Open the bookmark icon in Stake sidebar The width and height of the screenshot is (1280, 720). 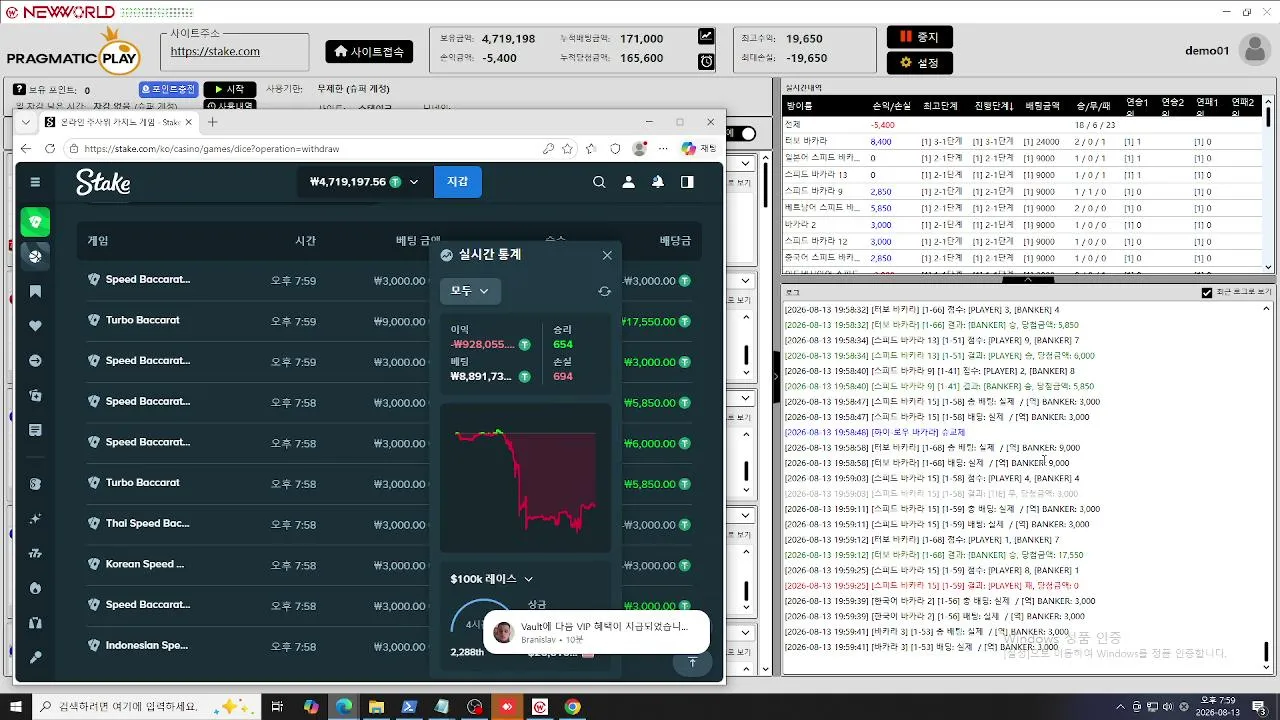click(35, 291)
